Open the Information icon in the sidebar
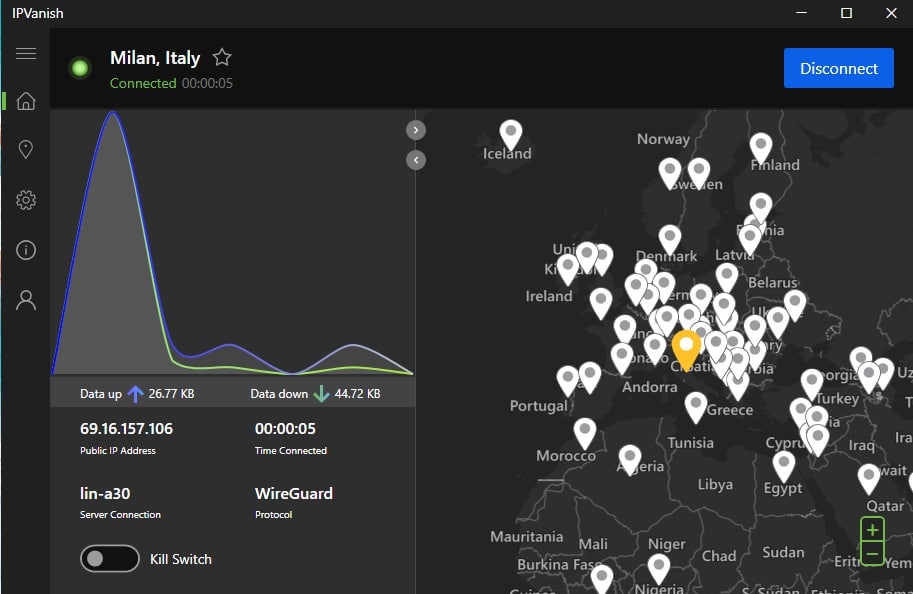 (x=26, y=250)
